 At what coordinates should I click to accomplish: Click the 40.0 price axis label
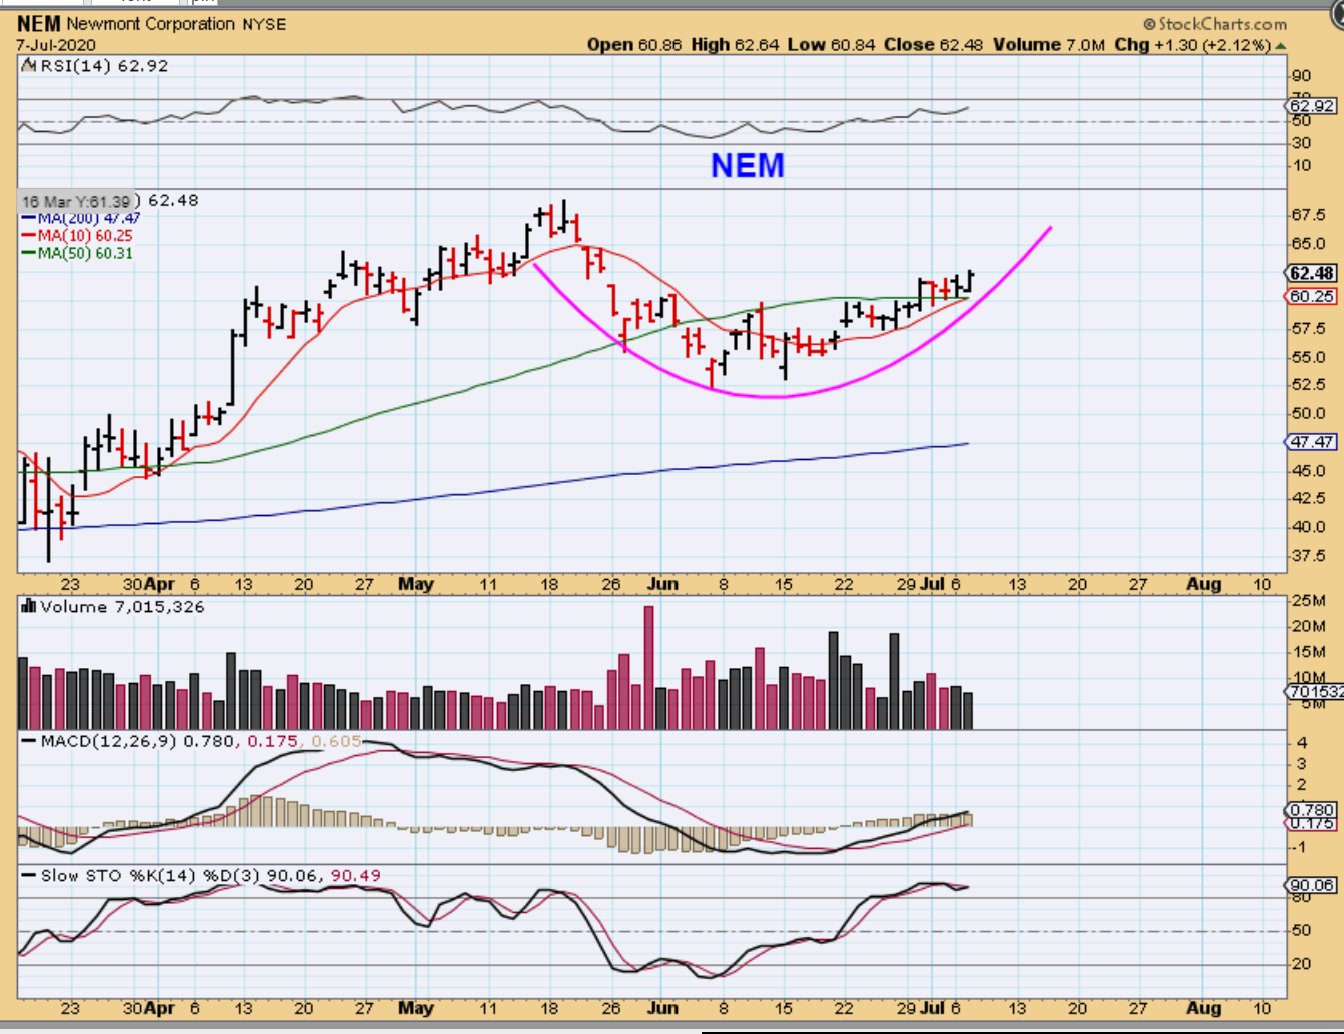(1308, 527)
